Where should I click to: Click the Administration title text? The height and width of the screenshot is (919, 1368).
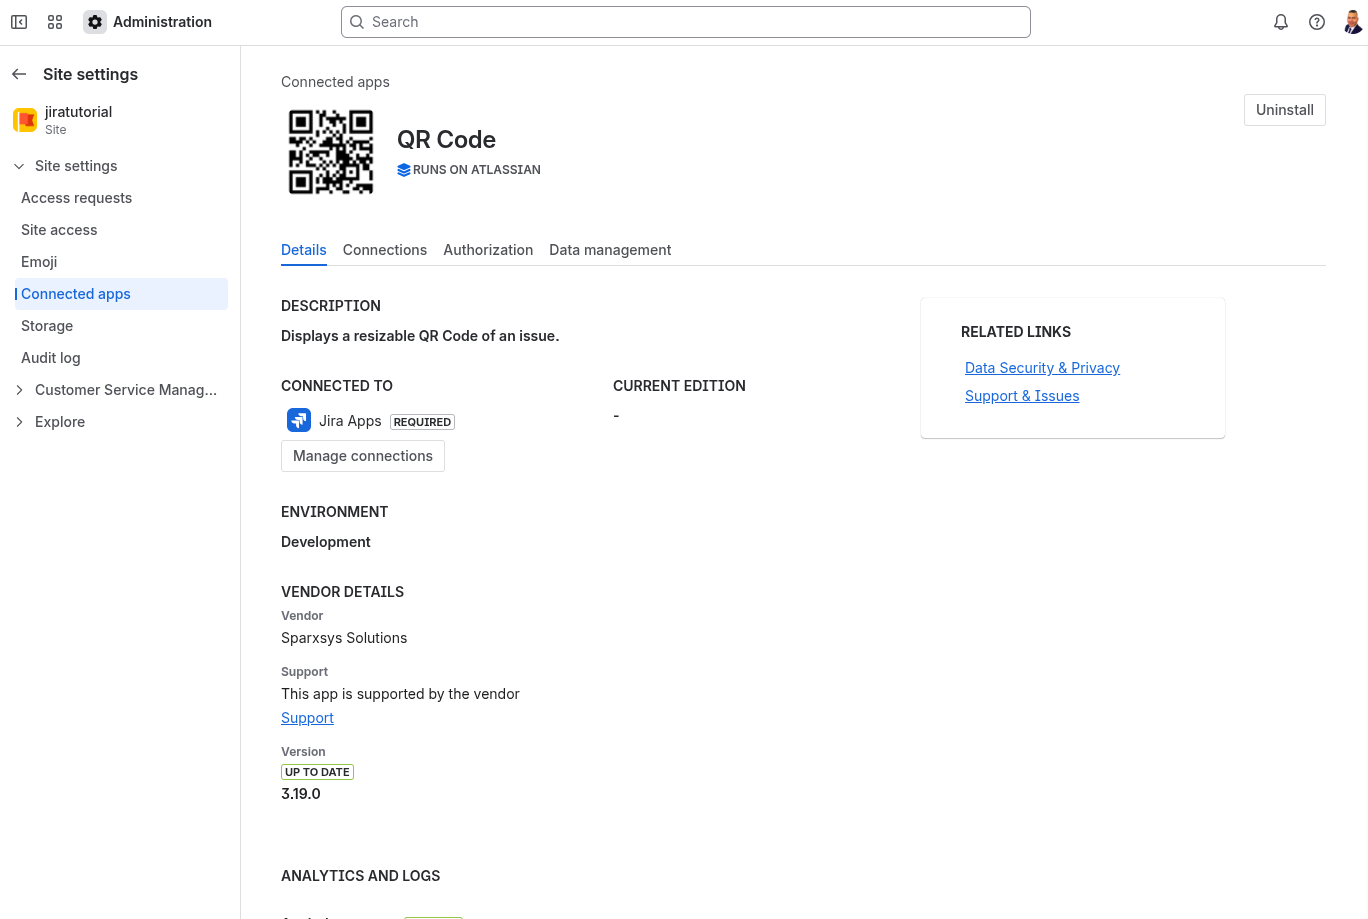point(162,22)
